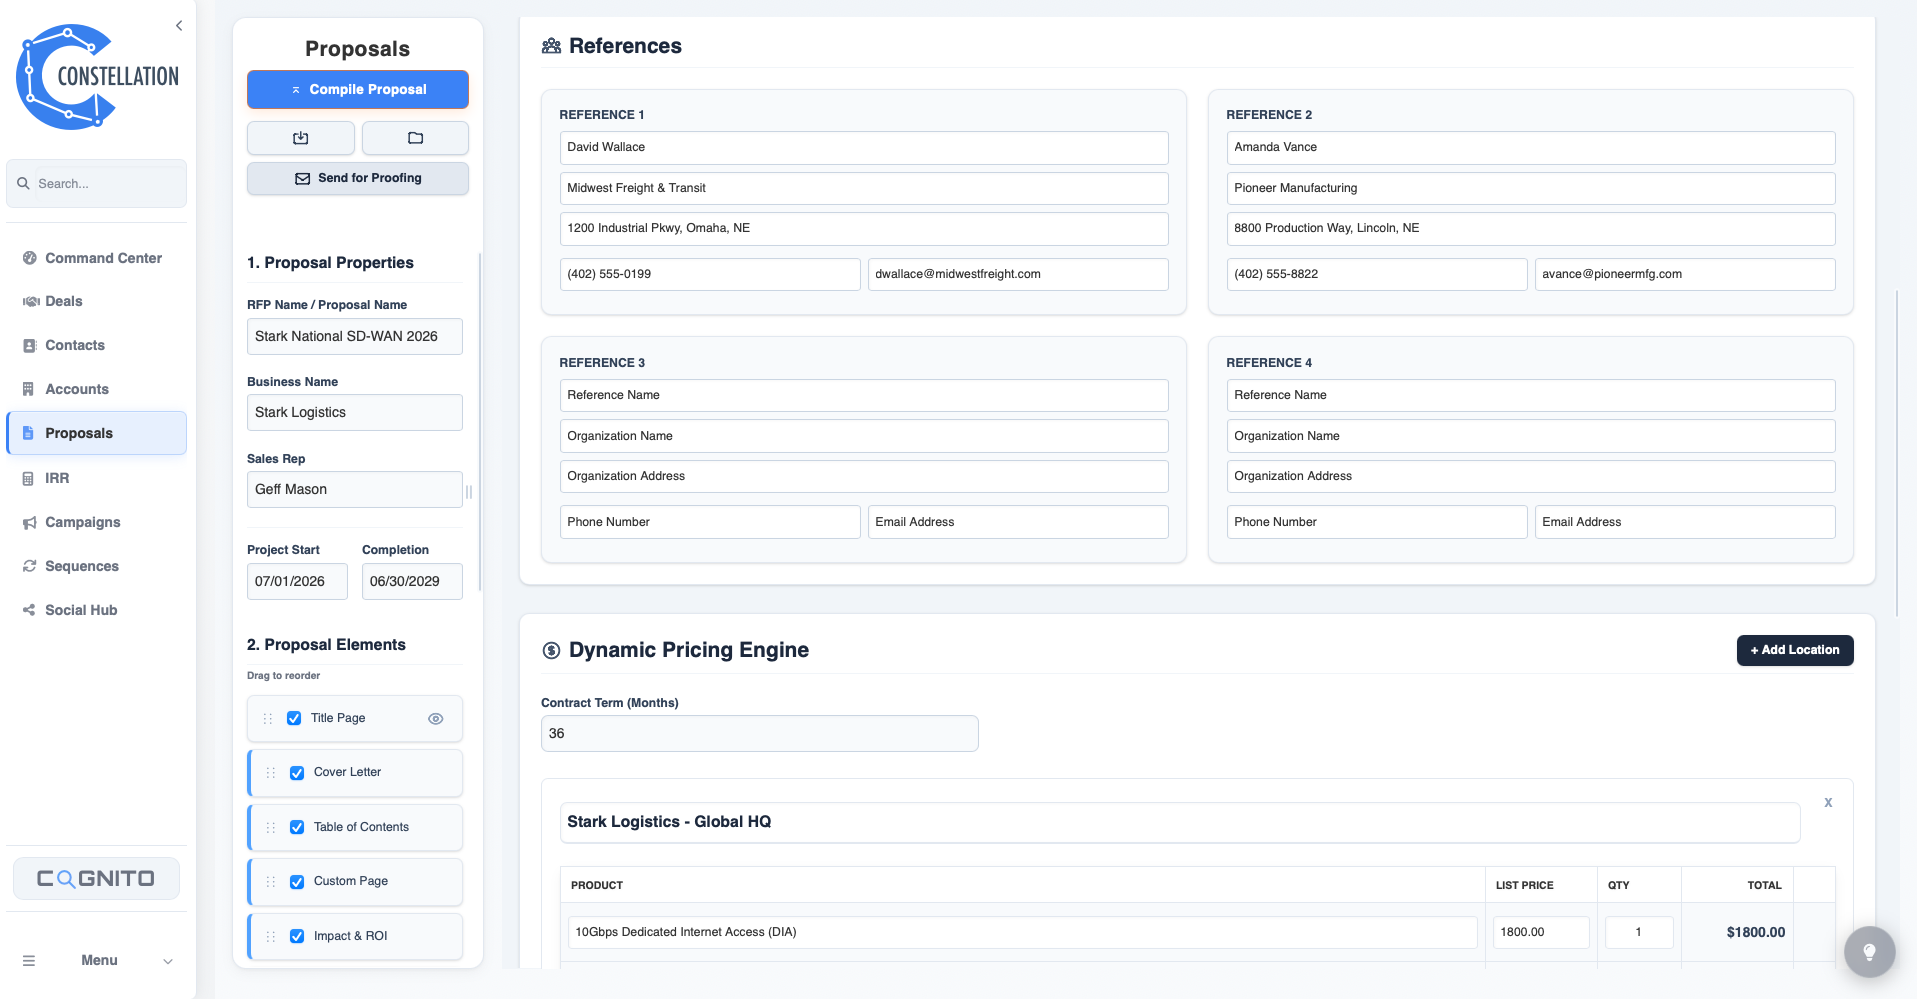
Task: Click the floating lightbulb assistant button
Action: [x=1868, y=951]
